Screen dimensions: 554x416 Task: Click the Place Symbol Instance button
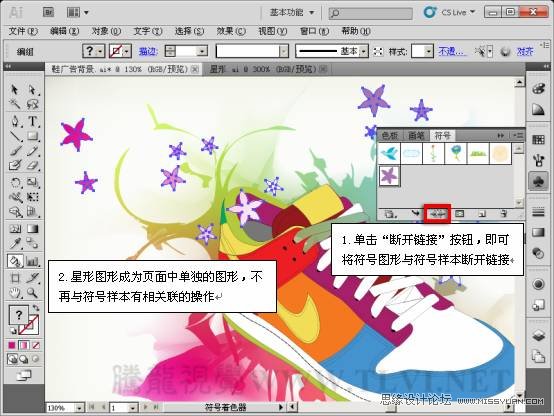416,213
